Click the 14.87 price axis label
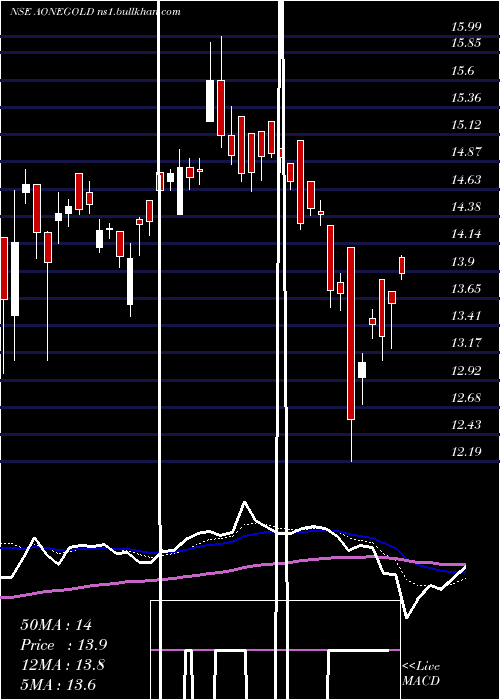The width and height of the screenshot is (500, 700). click(x=466, y=152)
